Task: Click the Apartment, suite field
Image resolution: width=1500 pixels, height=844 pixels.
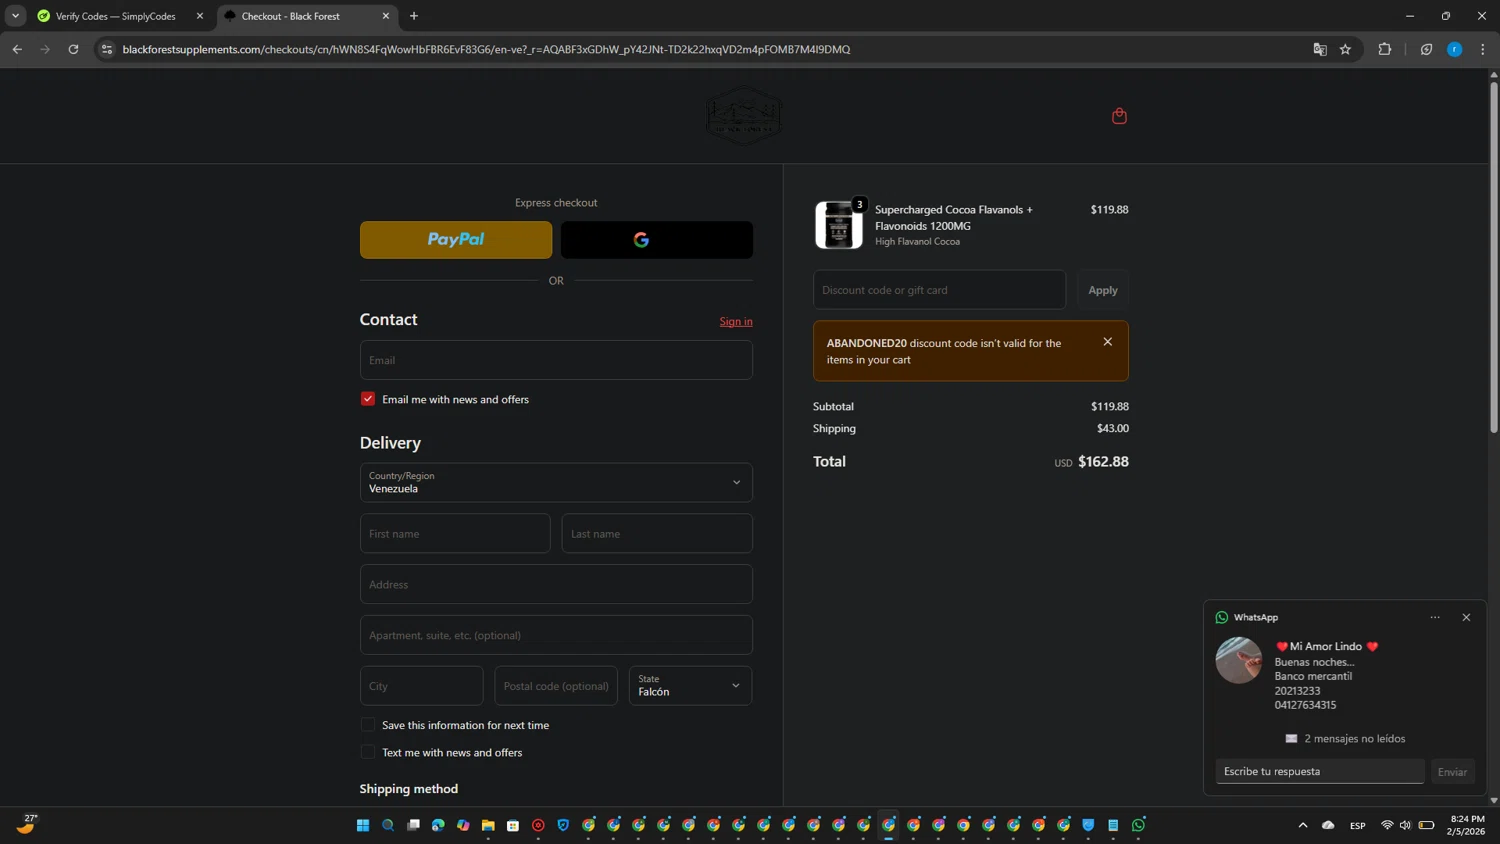Action: pyautogui.click(x=556, y=635)
